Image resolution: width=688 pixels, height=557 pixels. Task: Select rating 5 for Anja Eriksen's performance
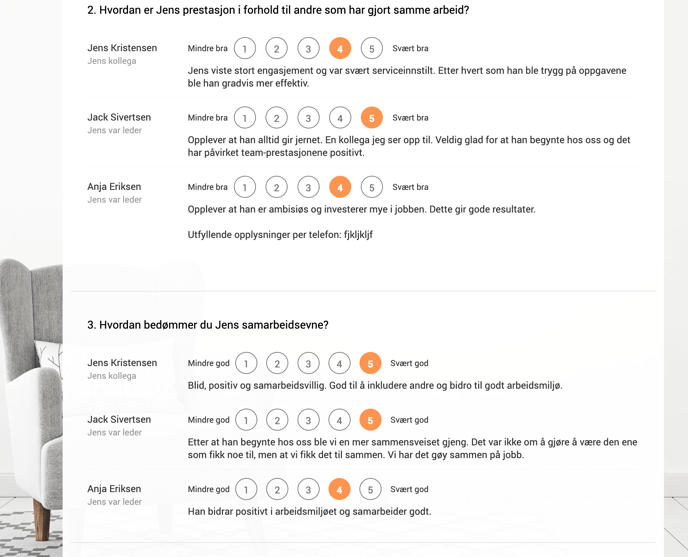[372, 187]
